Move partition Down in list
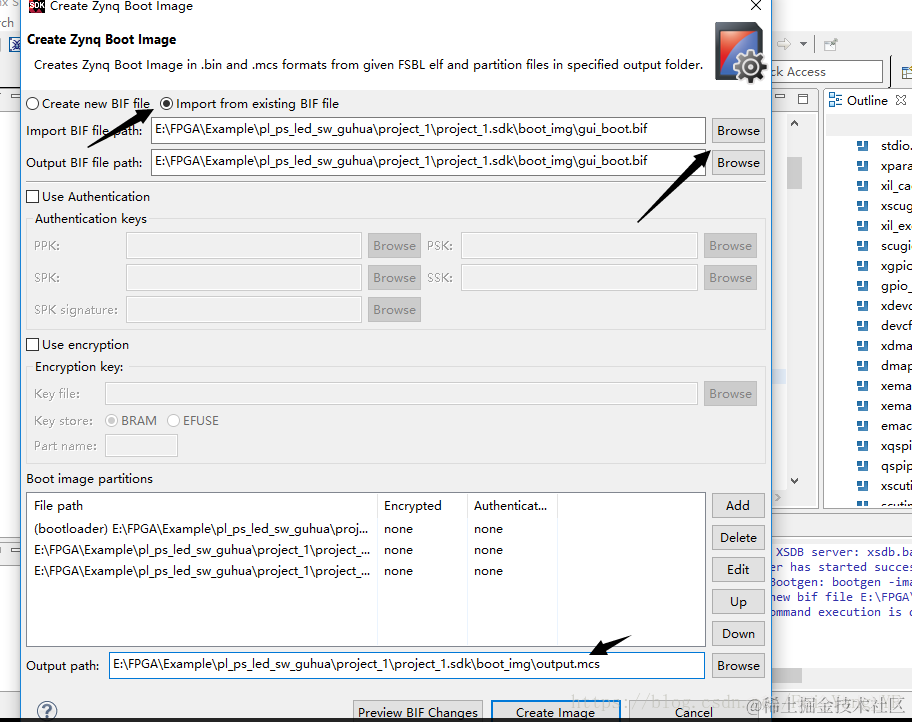This screenshot has height=722, width=912. pos(738,634)
